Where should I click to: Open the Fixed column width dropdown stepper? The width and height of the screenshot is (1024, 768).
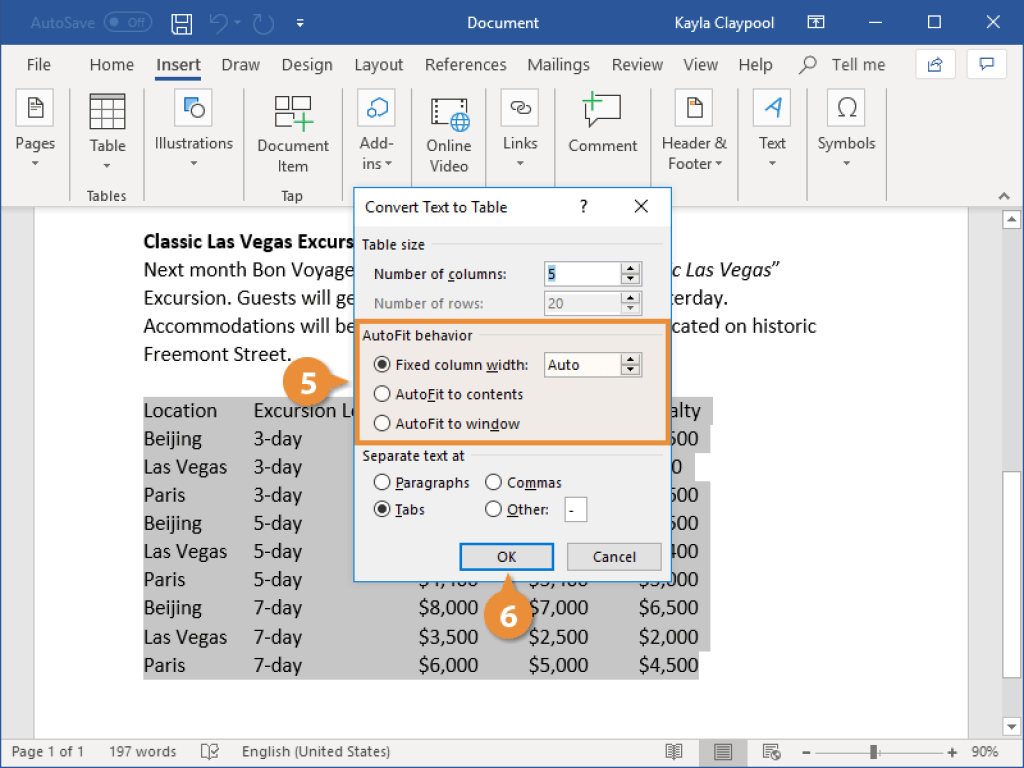[x=631, y=364]
